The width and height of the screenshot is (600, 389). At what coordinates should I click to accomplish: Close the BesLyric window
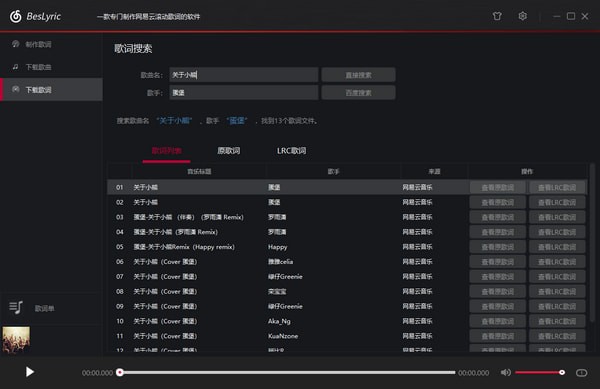(x=585, y=16)
